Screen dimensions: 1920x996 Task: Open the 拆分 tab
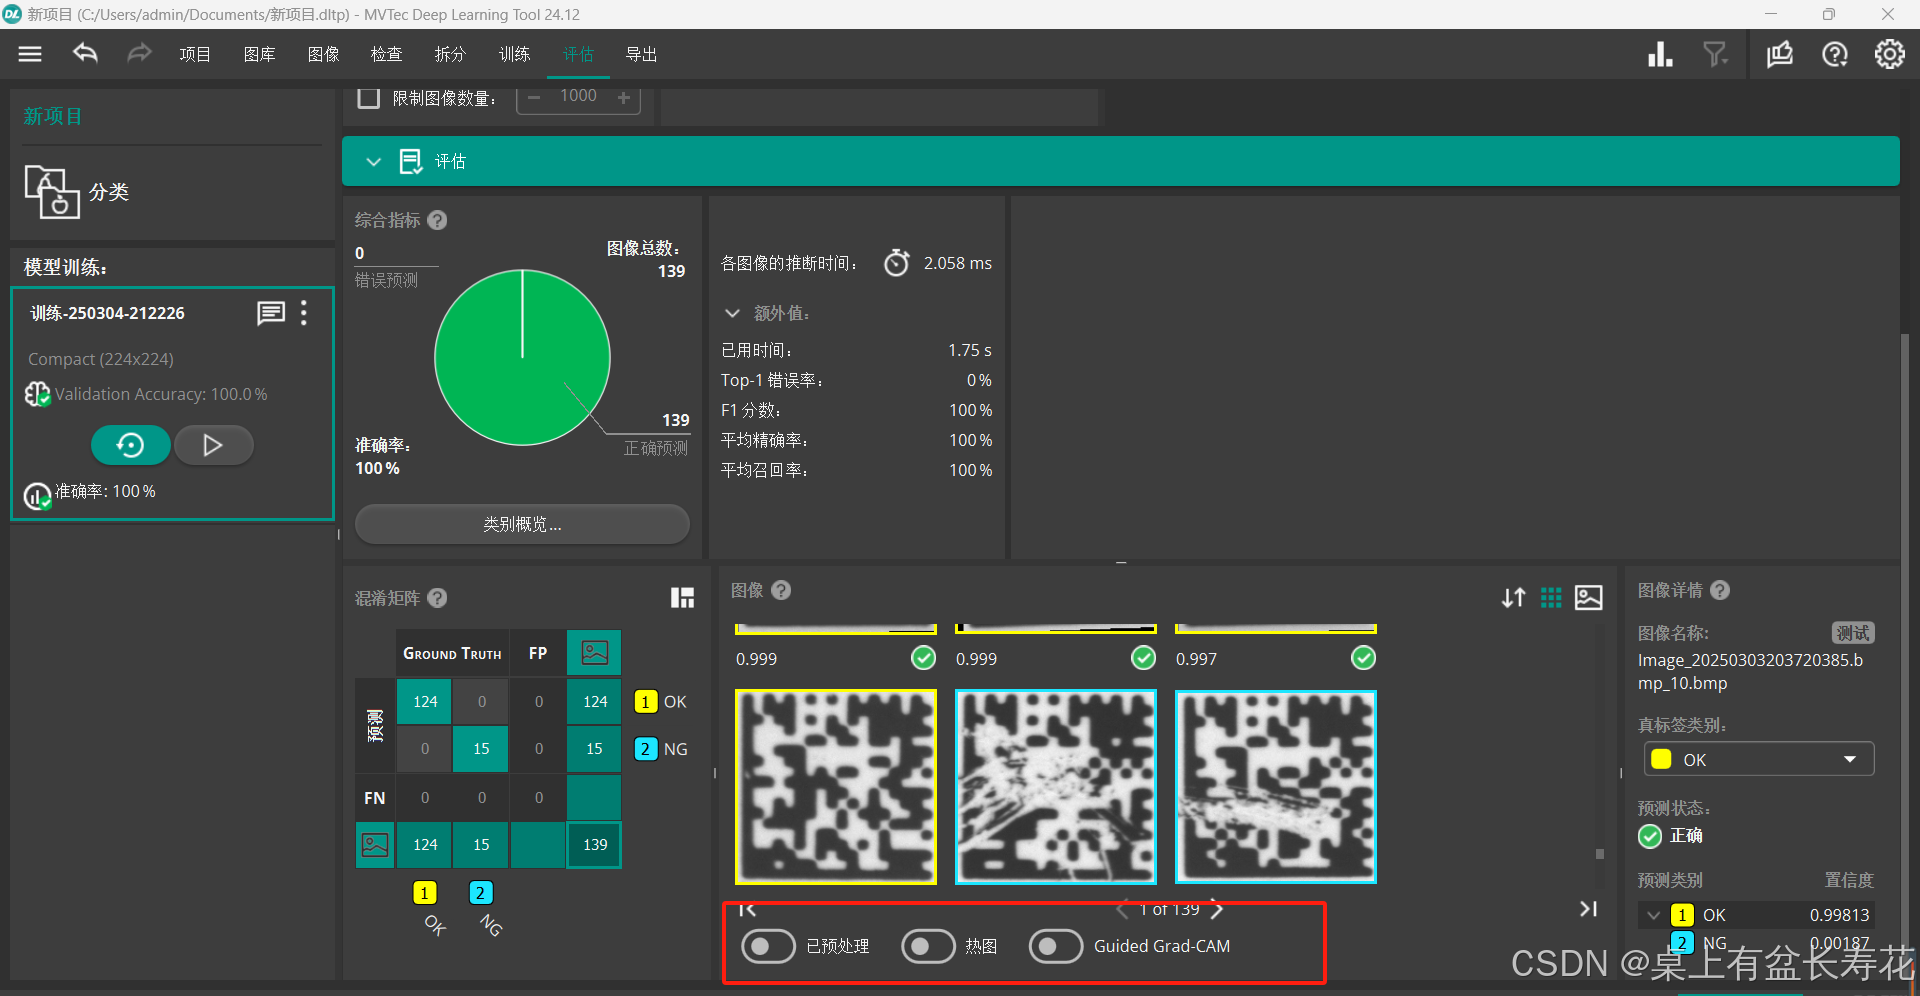pyautogui.click(x=450, y=54)
